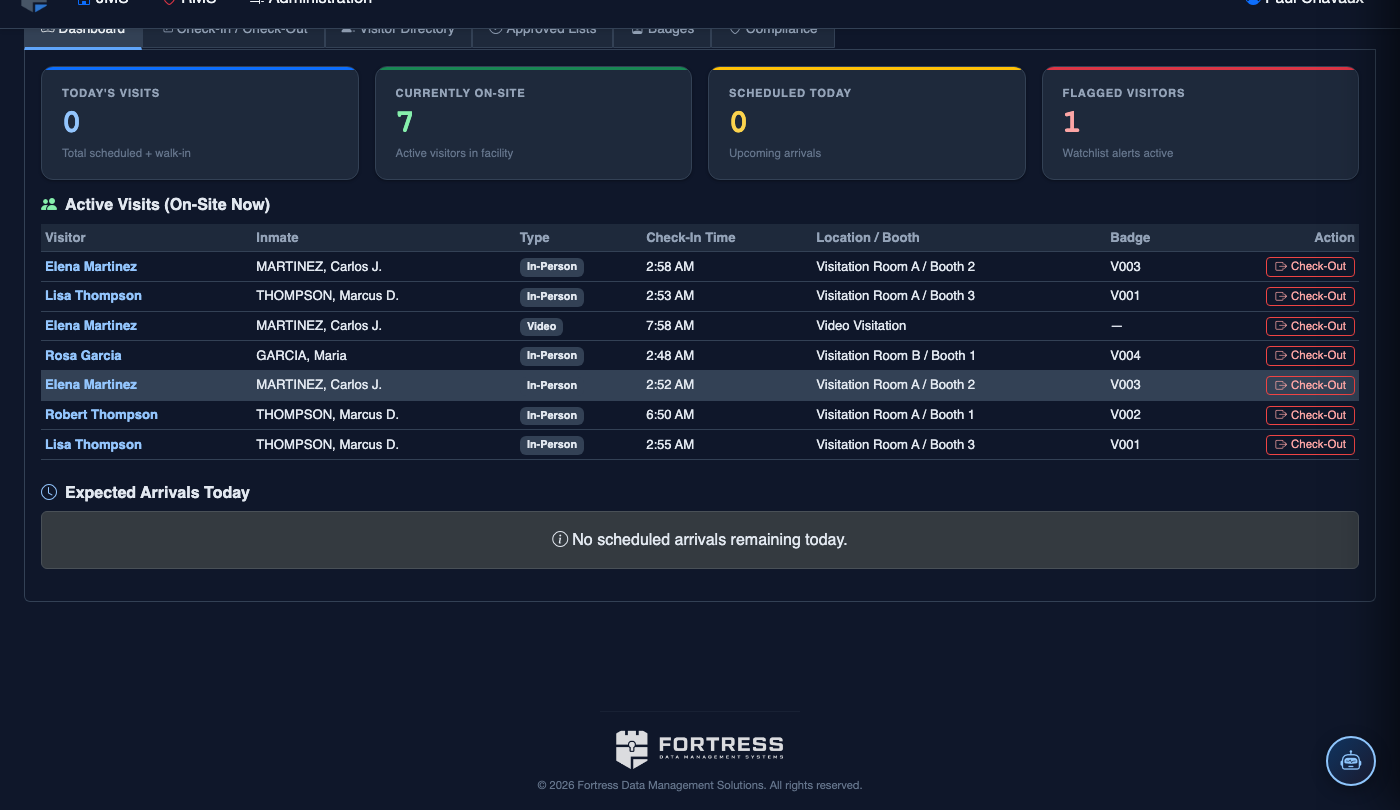Open Lisa Thompson's link in the 2:55 AM row
1400x810 pixels.
point(93,444)
